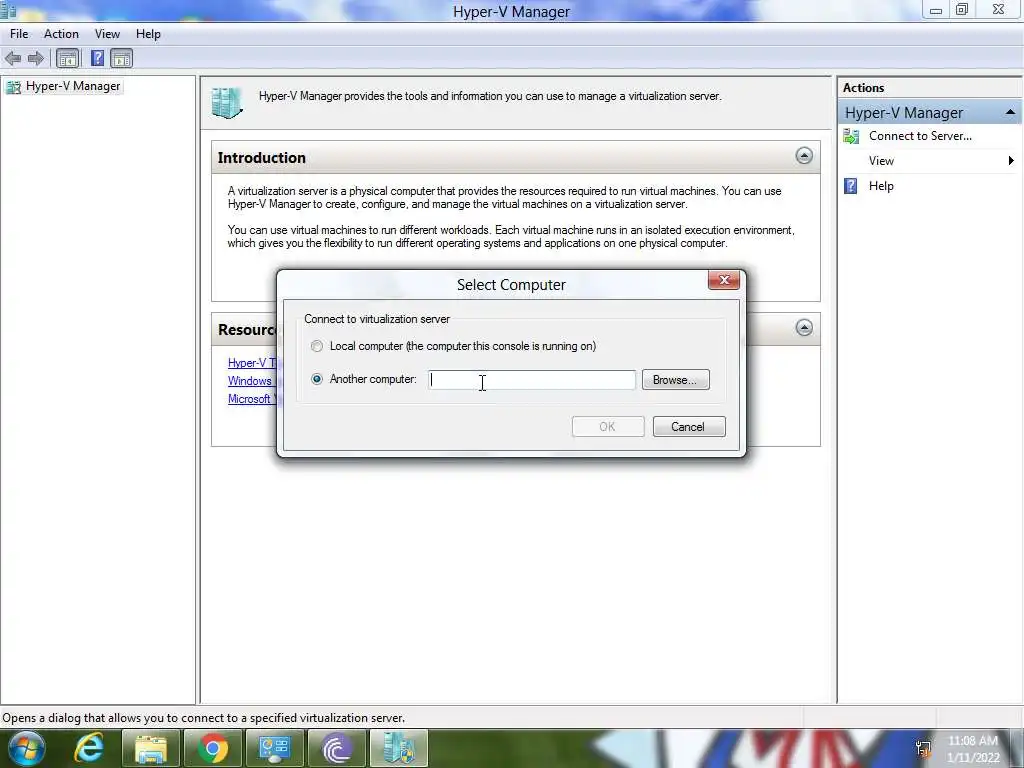Click the Actions pane header text

click(863, 88)
